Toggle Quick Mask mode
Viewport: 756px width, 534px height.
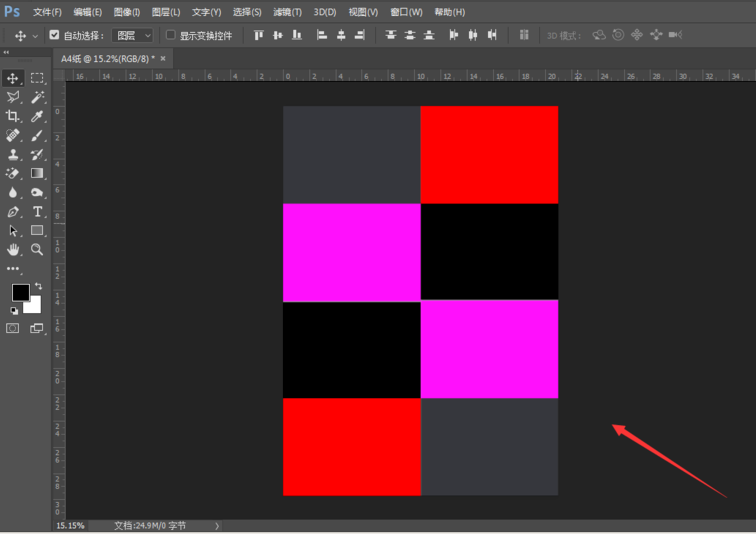13,328
